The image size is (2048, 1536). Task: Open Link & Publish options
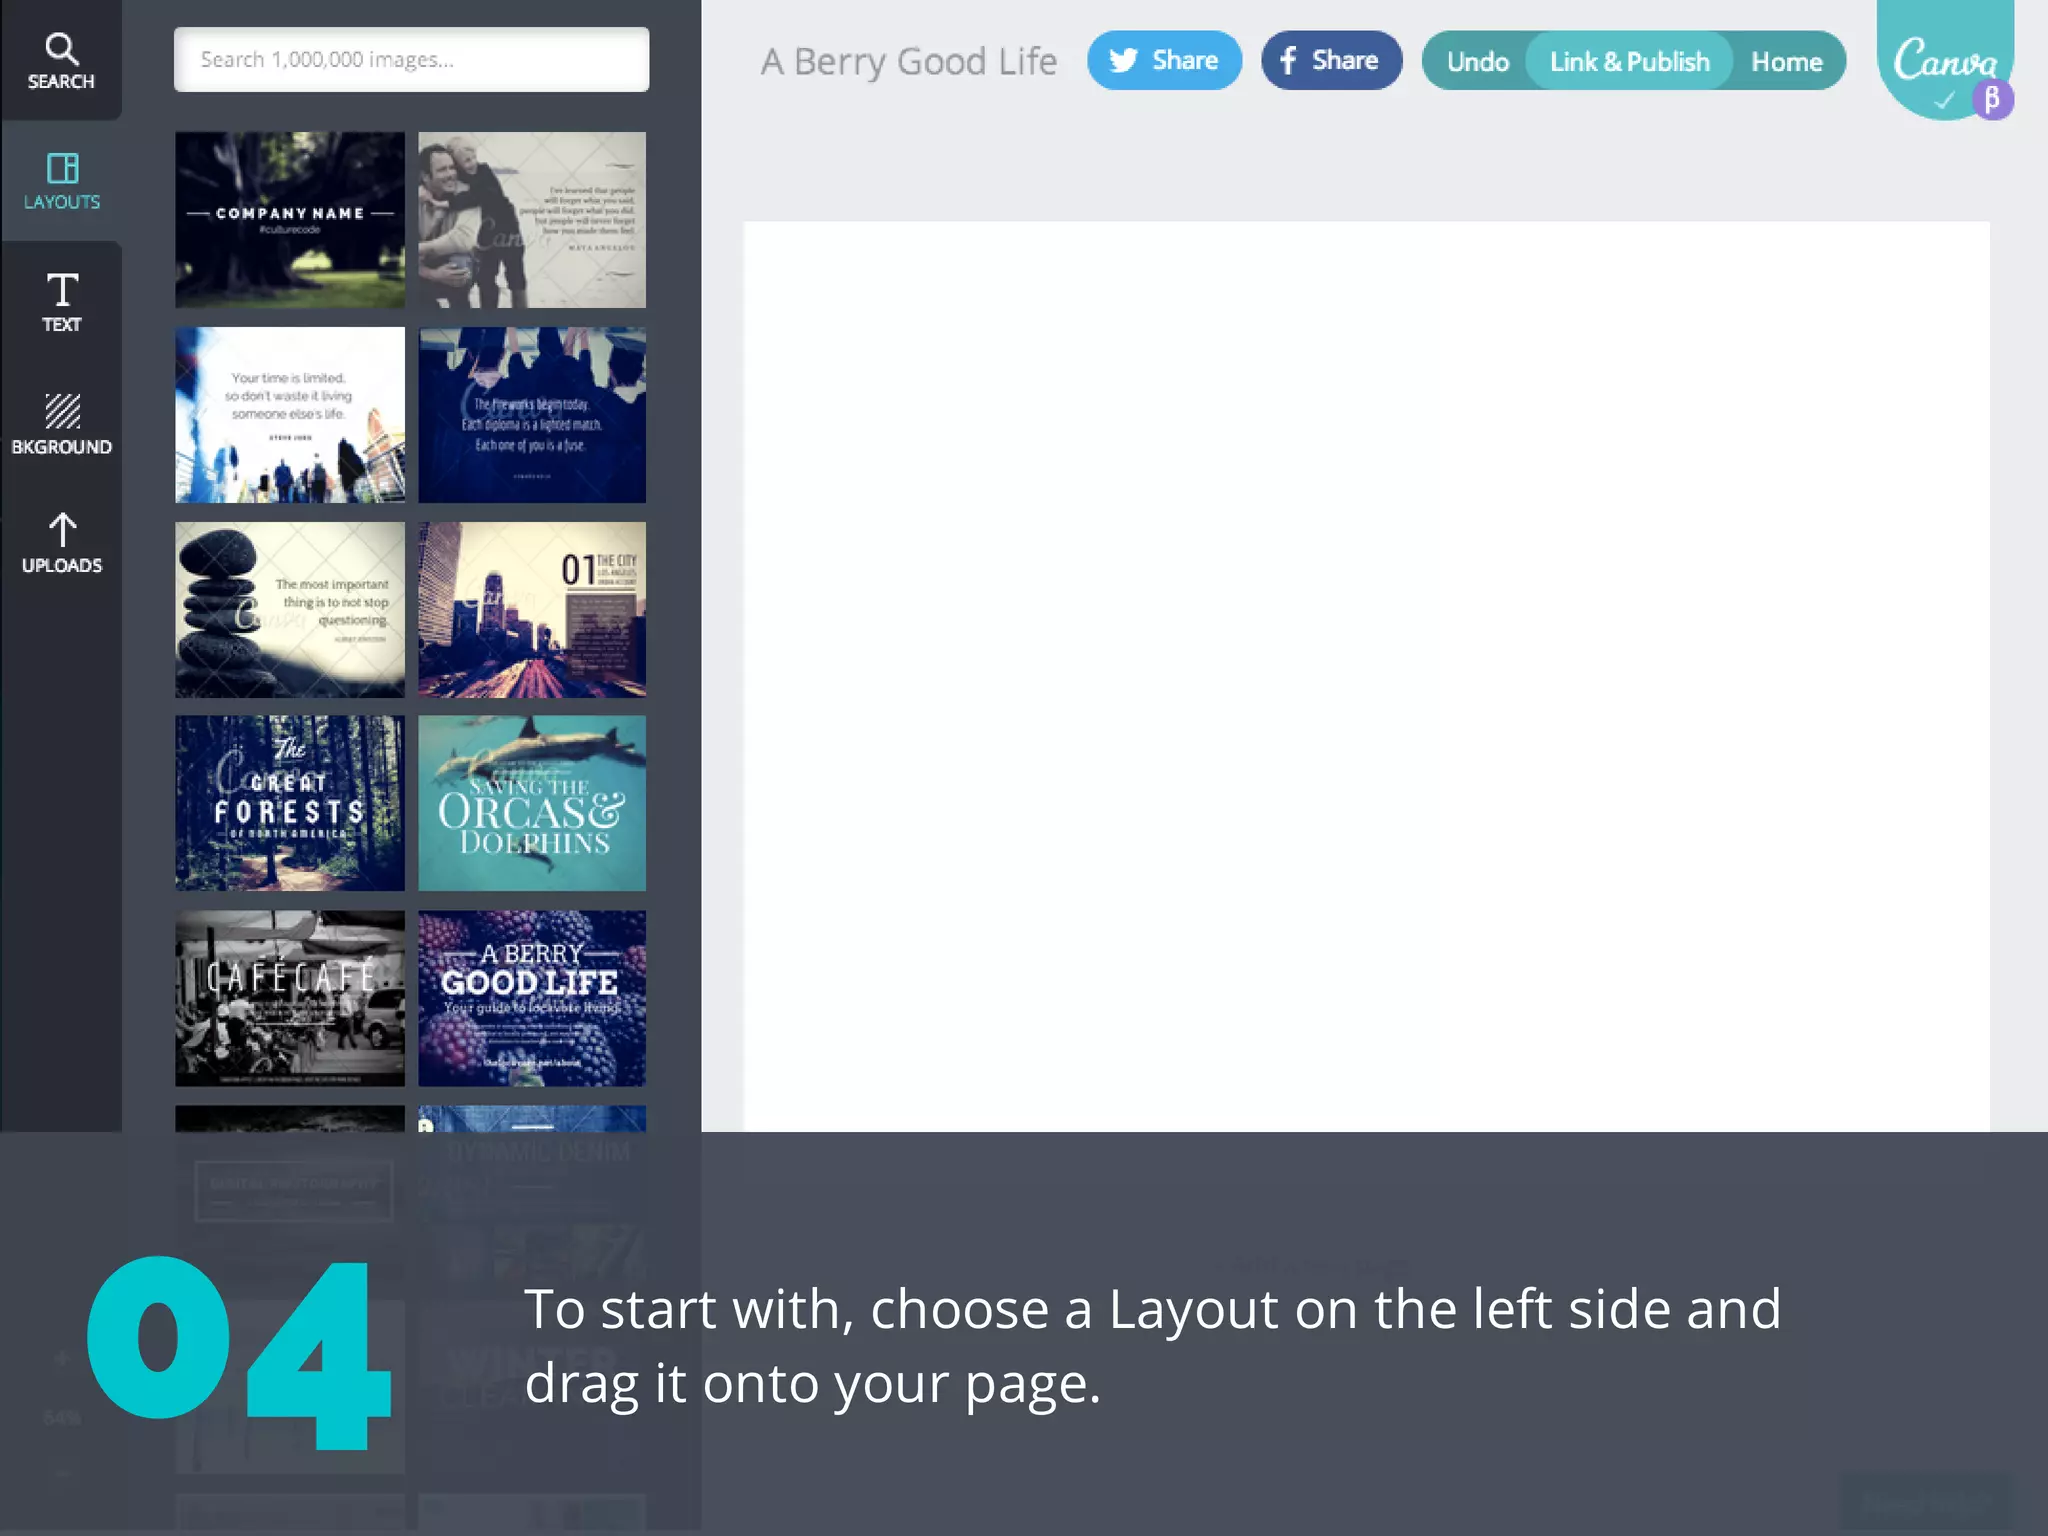[1629, 61]
